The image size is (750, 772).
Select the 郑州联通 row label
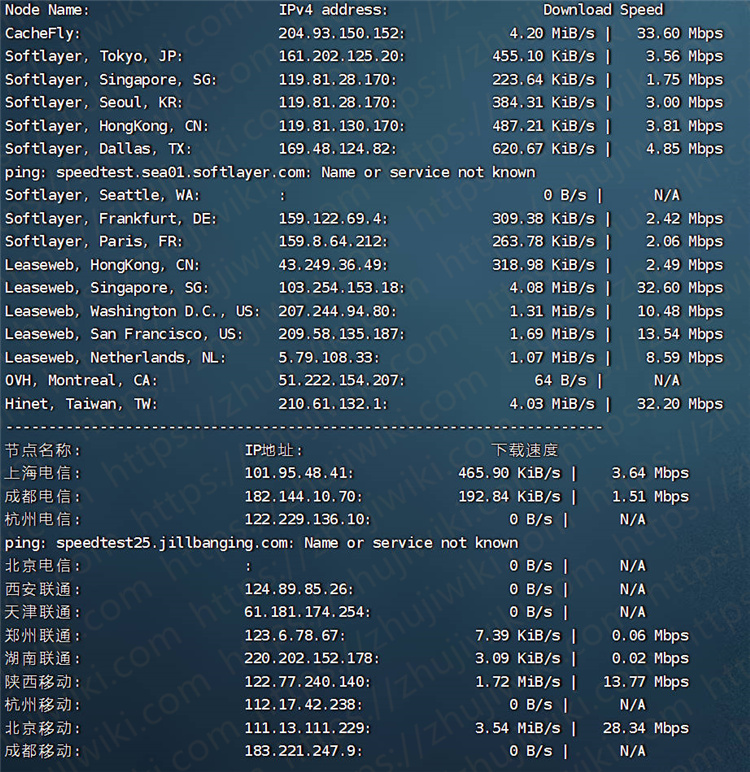tap(42, 636)
